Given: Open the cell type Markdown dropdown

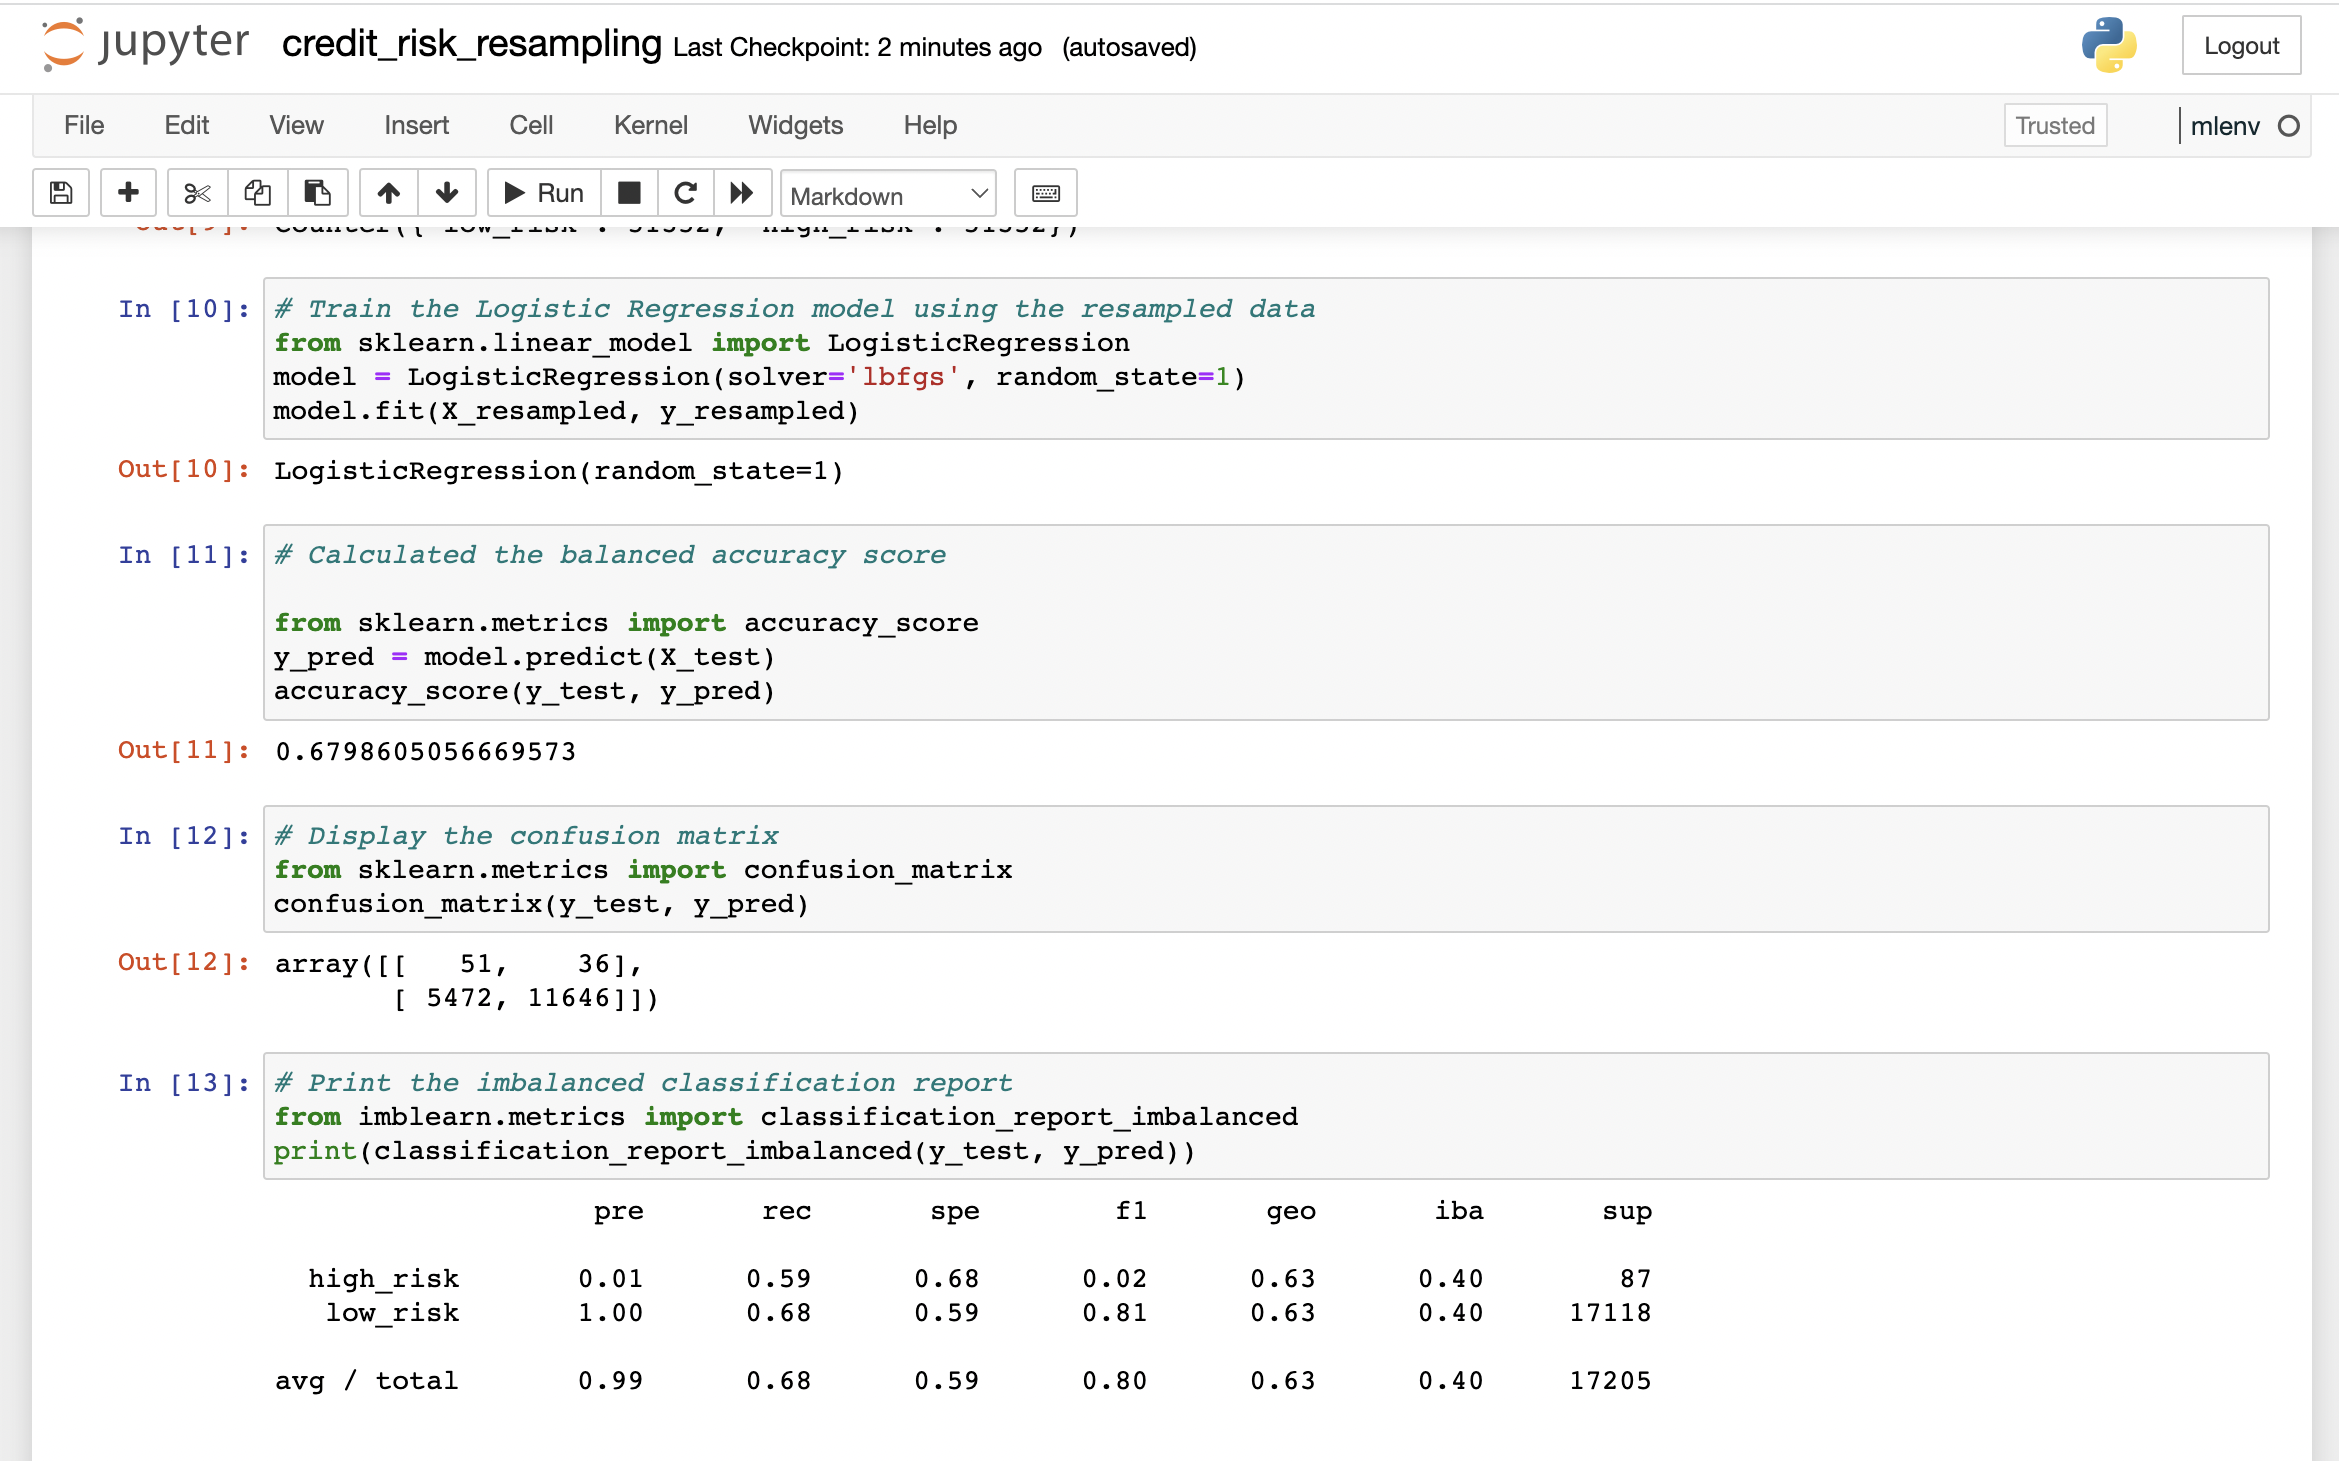Looking at the screenshot, I should coord(888,193).
